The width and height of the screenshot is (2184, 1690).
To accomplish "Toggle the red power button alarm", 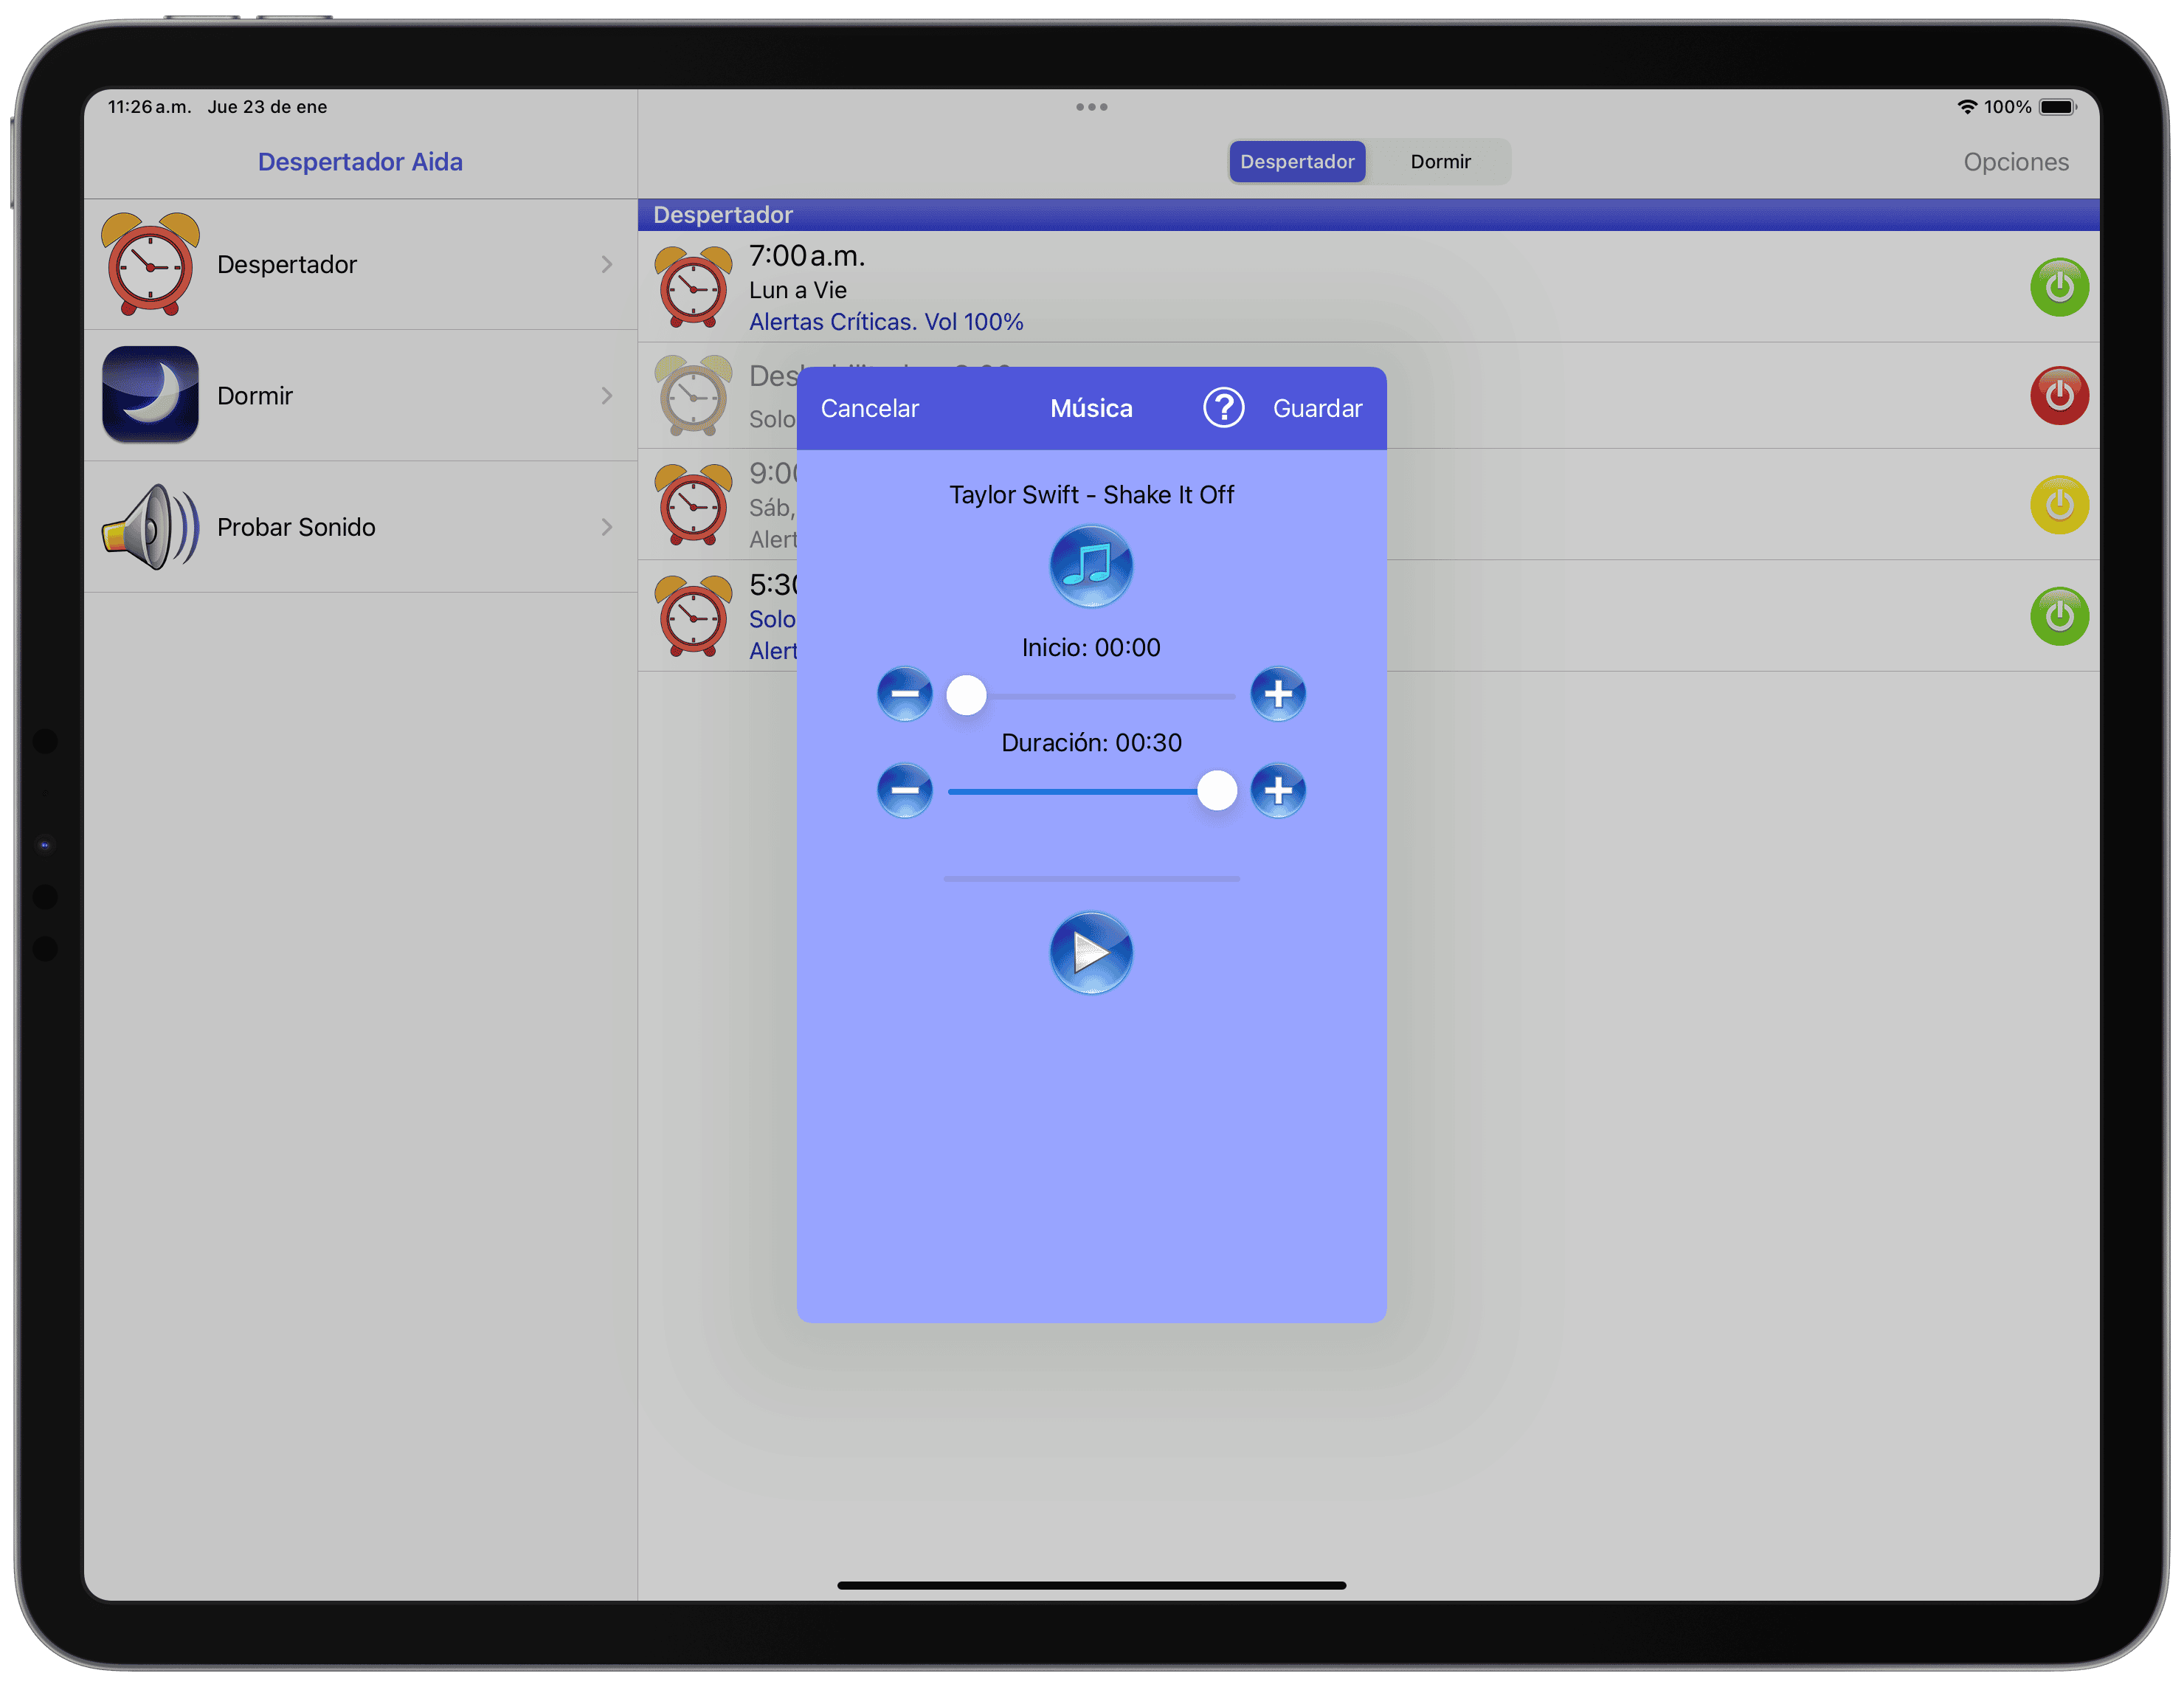I will click(x=2059, y=395).
